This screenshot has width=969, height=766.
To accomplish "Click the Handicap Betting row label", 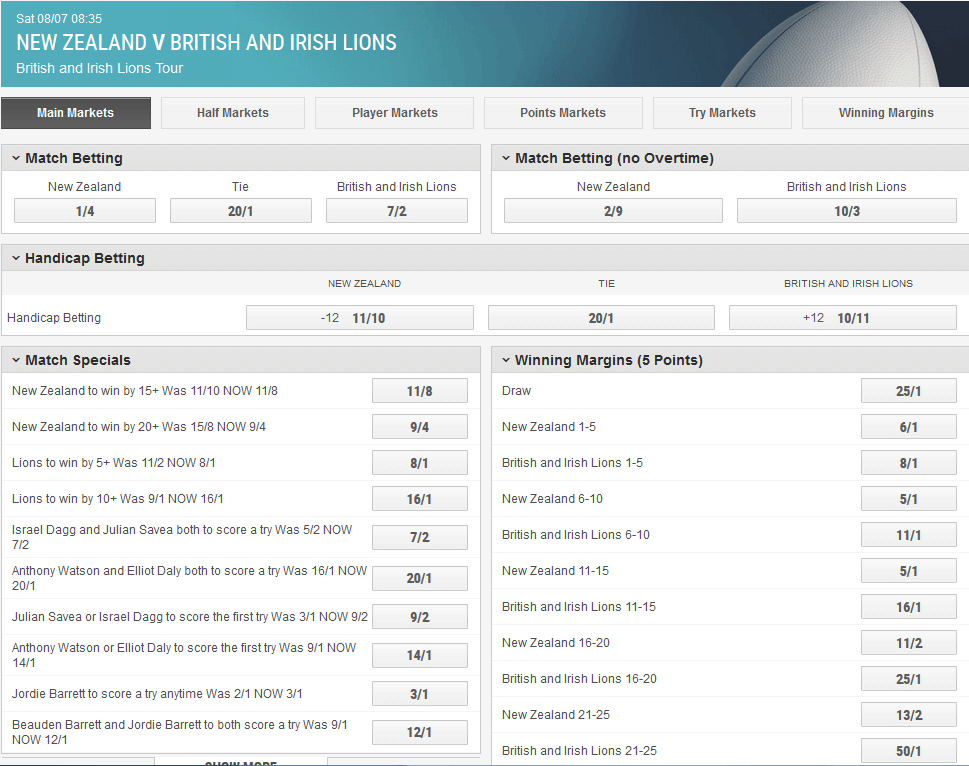I will (54, 318).
